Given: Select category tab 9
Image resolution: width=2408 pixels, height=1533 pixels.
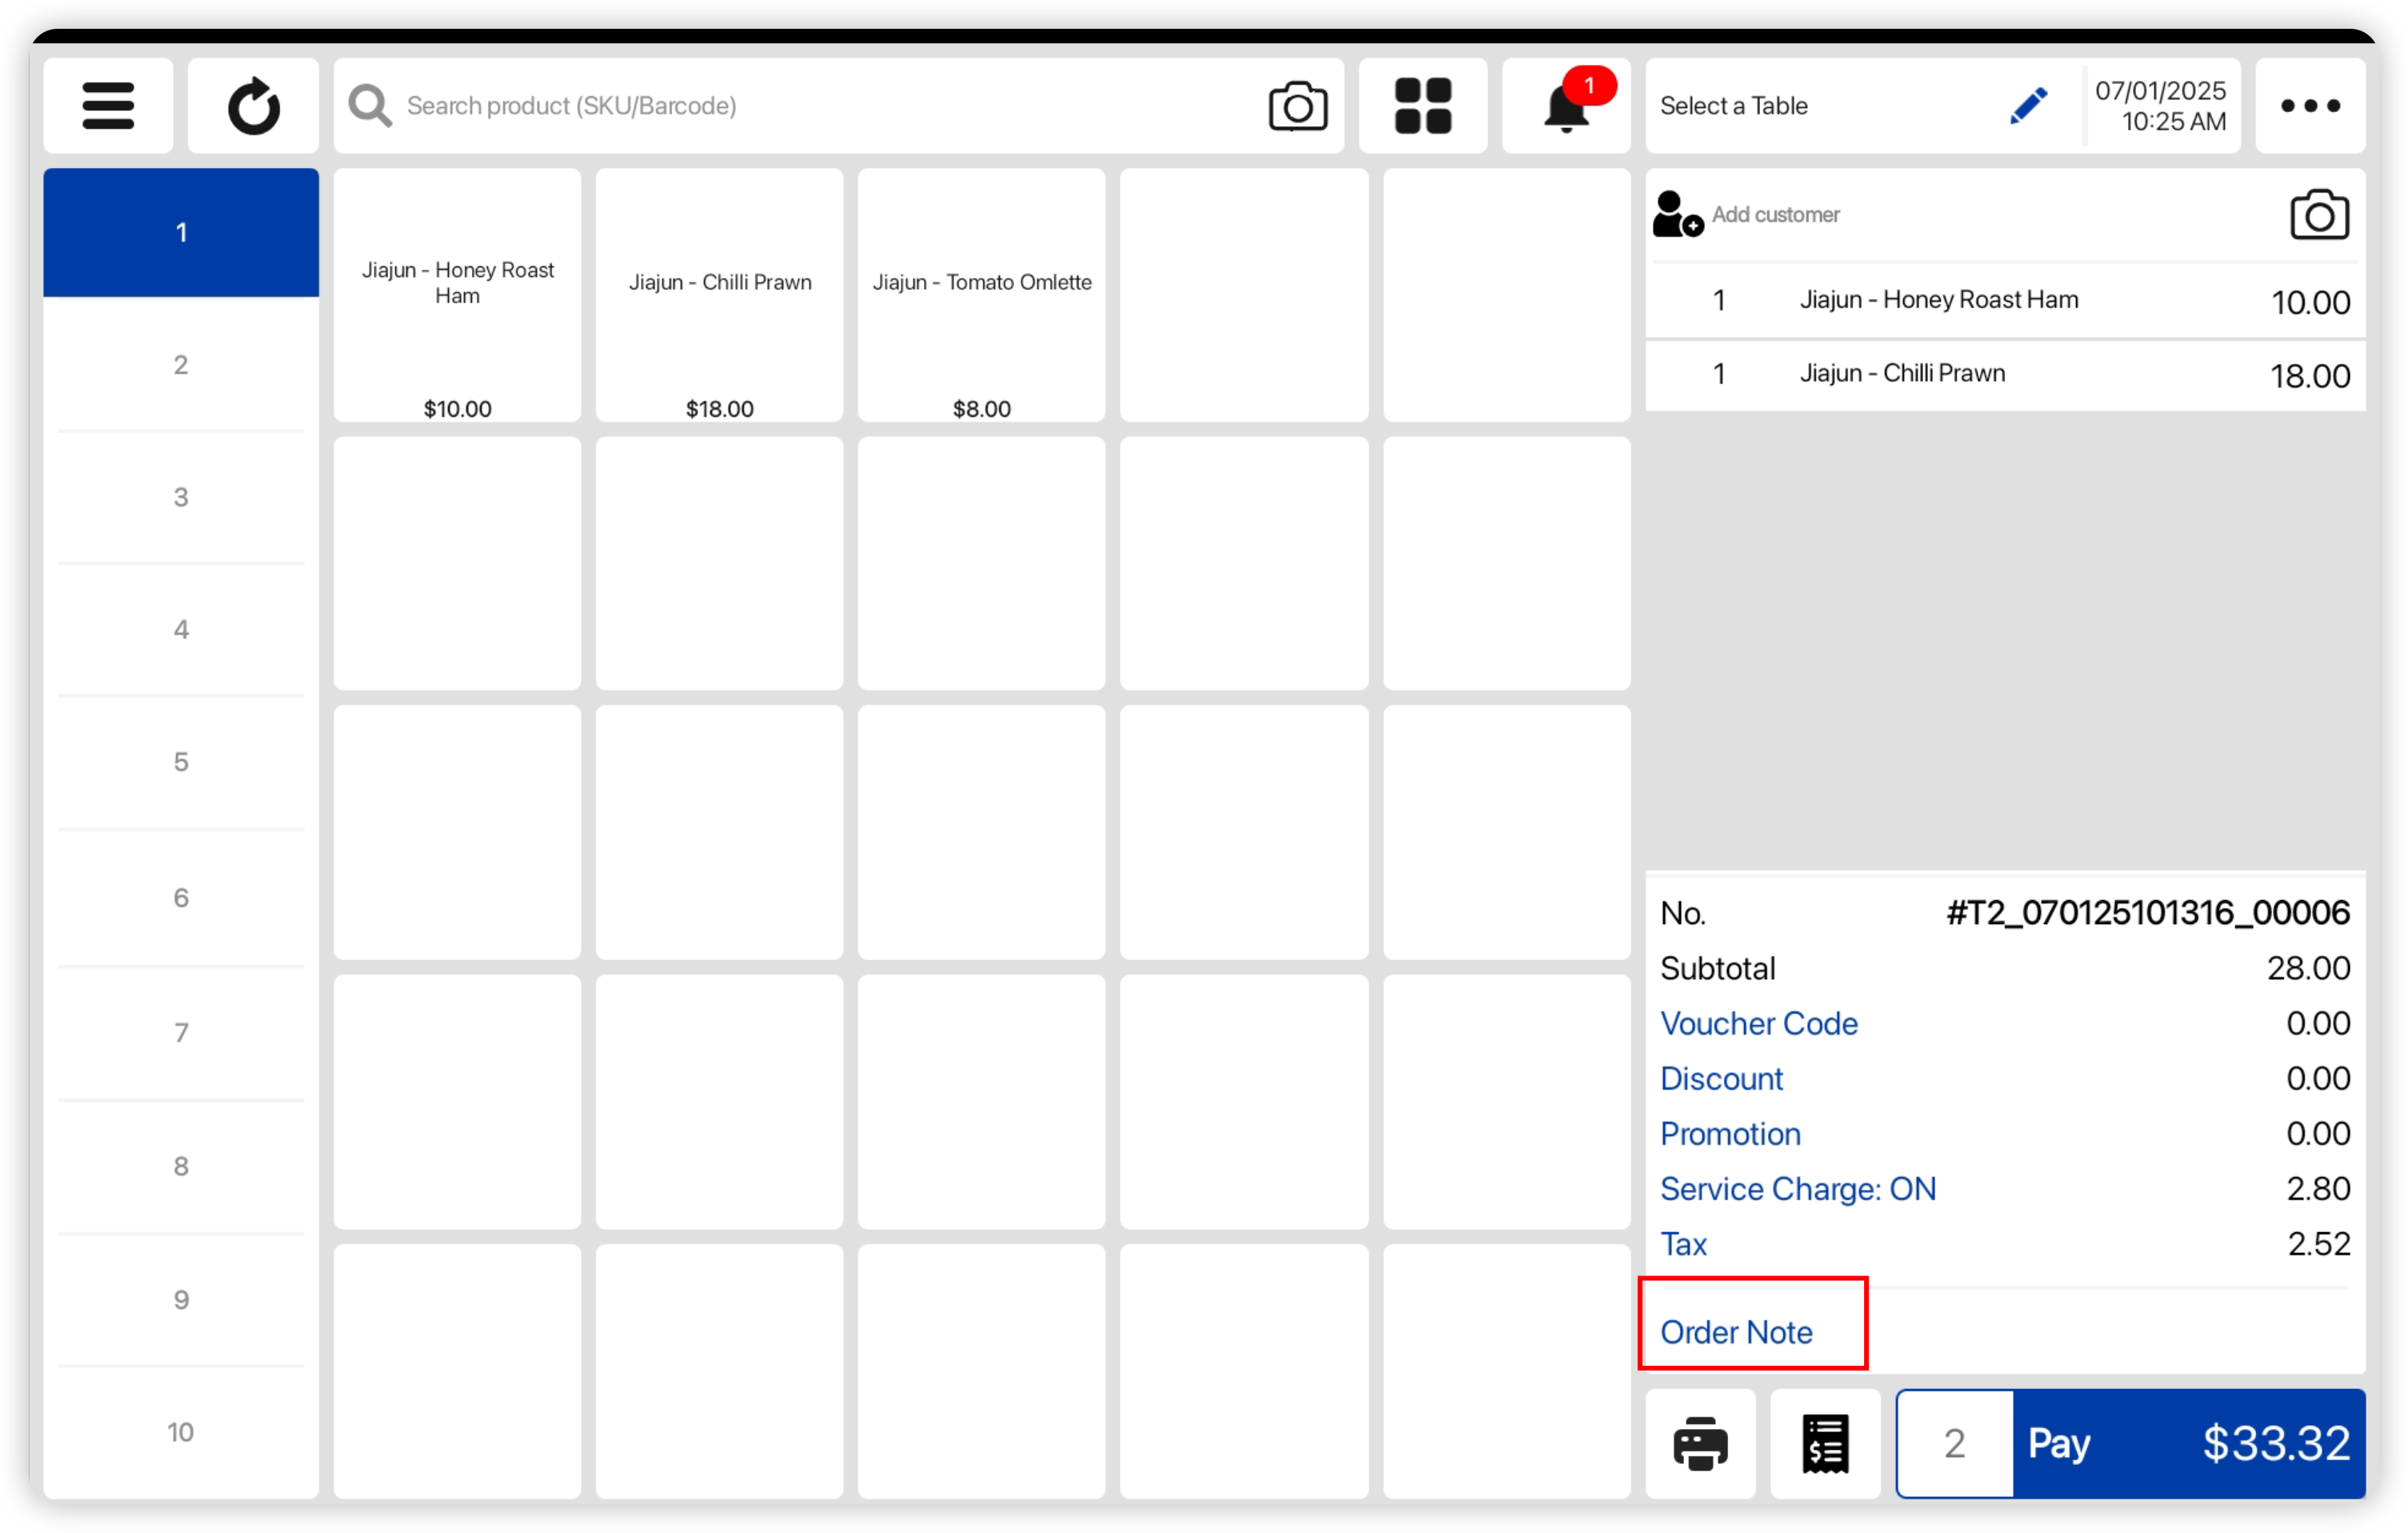Looking at the screenshot, I should coord(181,1299).
